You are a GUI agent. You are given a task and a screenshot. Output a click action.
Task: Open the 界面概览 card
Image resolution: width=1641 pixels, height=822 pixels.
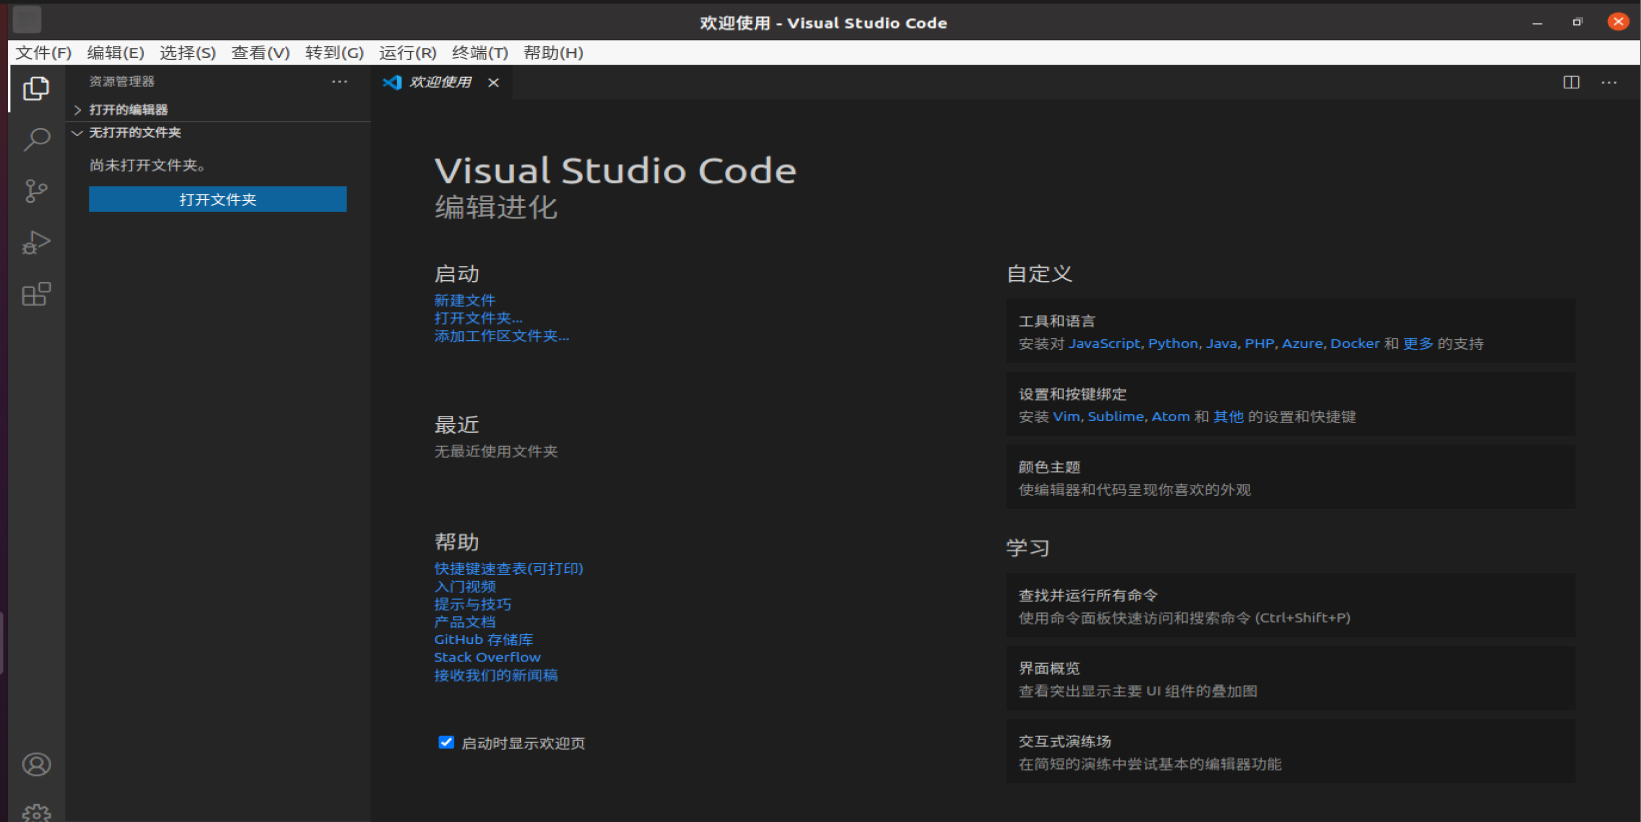tap(1291, 678)
